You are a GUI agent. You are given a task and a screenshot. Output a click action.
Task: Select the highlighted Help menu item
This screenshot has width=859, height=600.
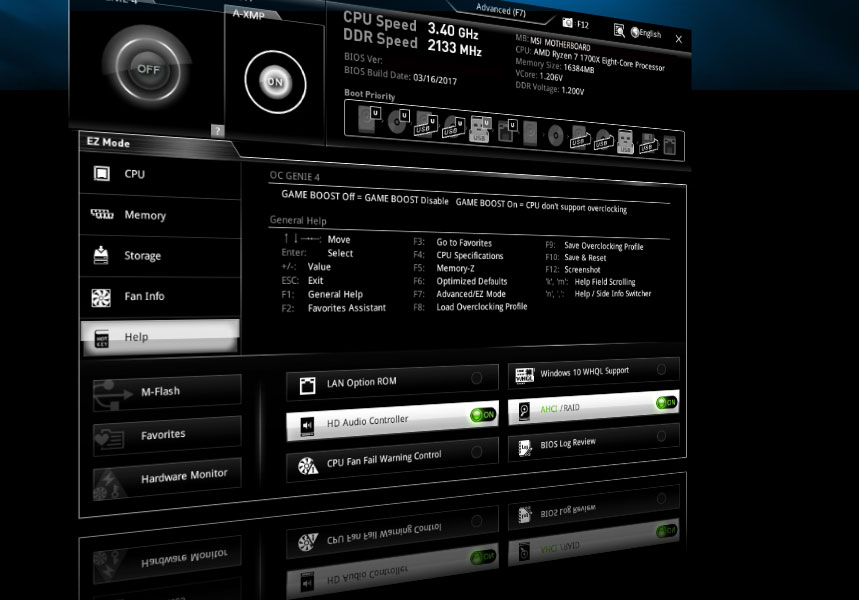160,337
